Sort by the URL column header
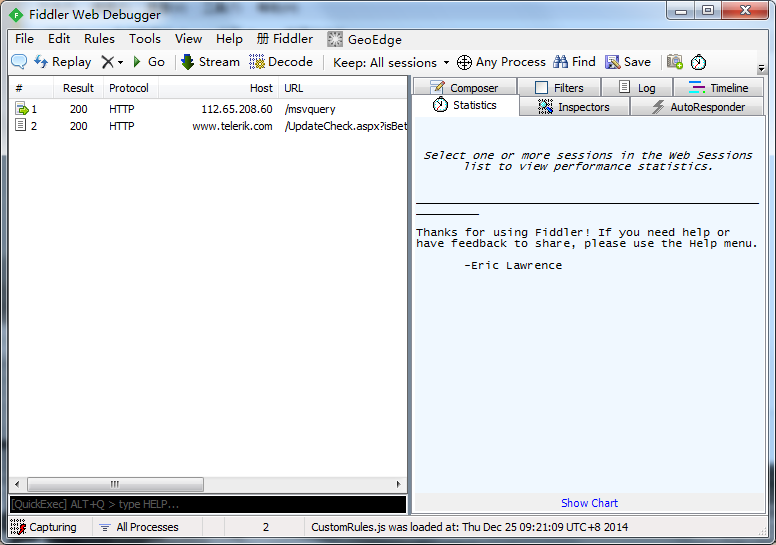776x545 pixels. (343, 88)
